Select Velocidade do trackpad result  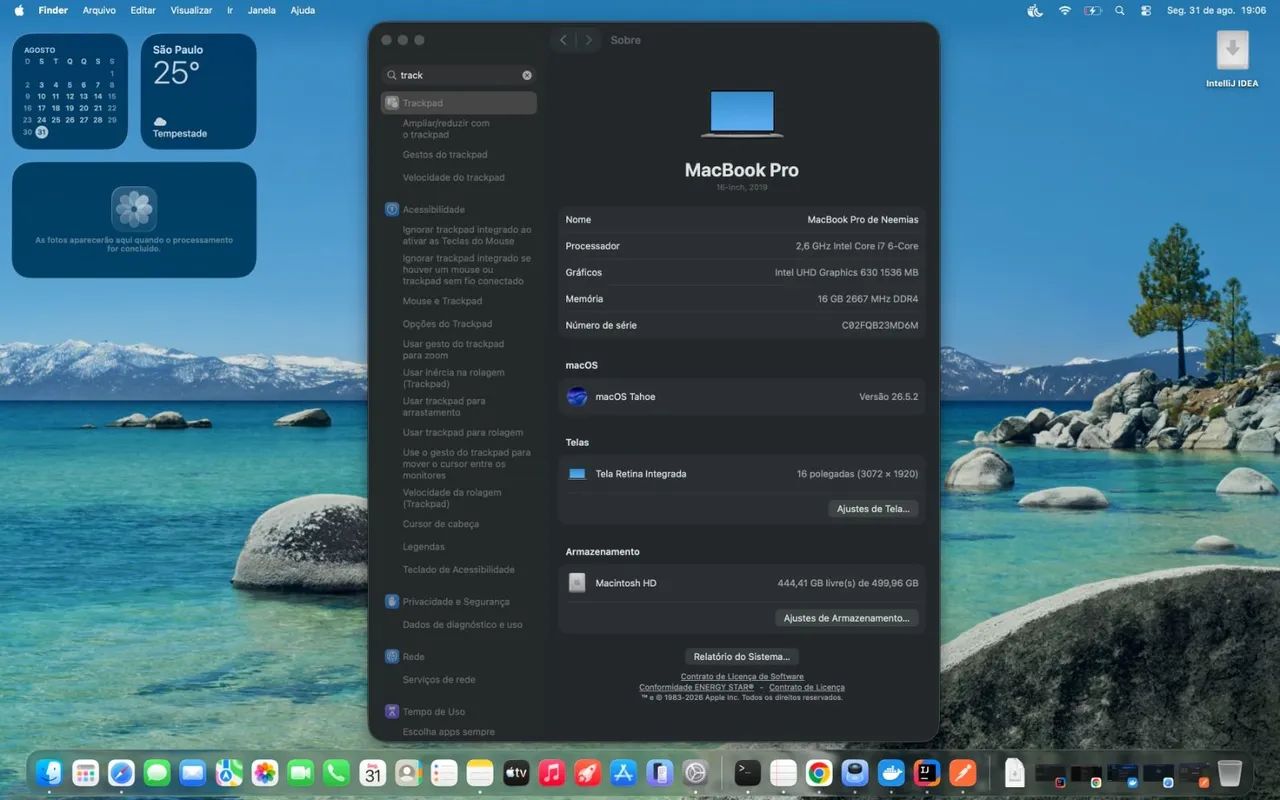[x=454, y=178]
